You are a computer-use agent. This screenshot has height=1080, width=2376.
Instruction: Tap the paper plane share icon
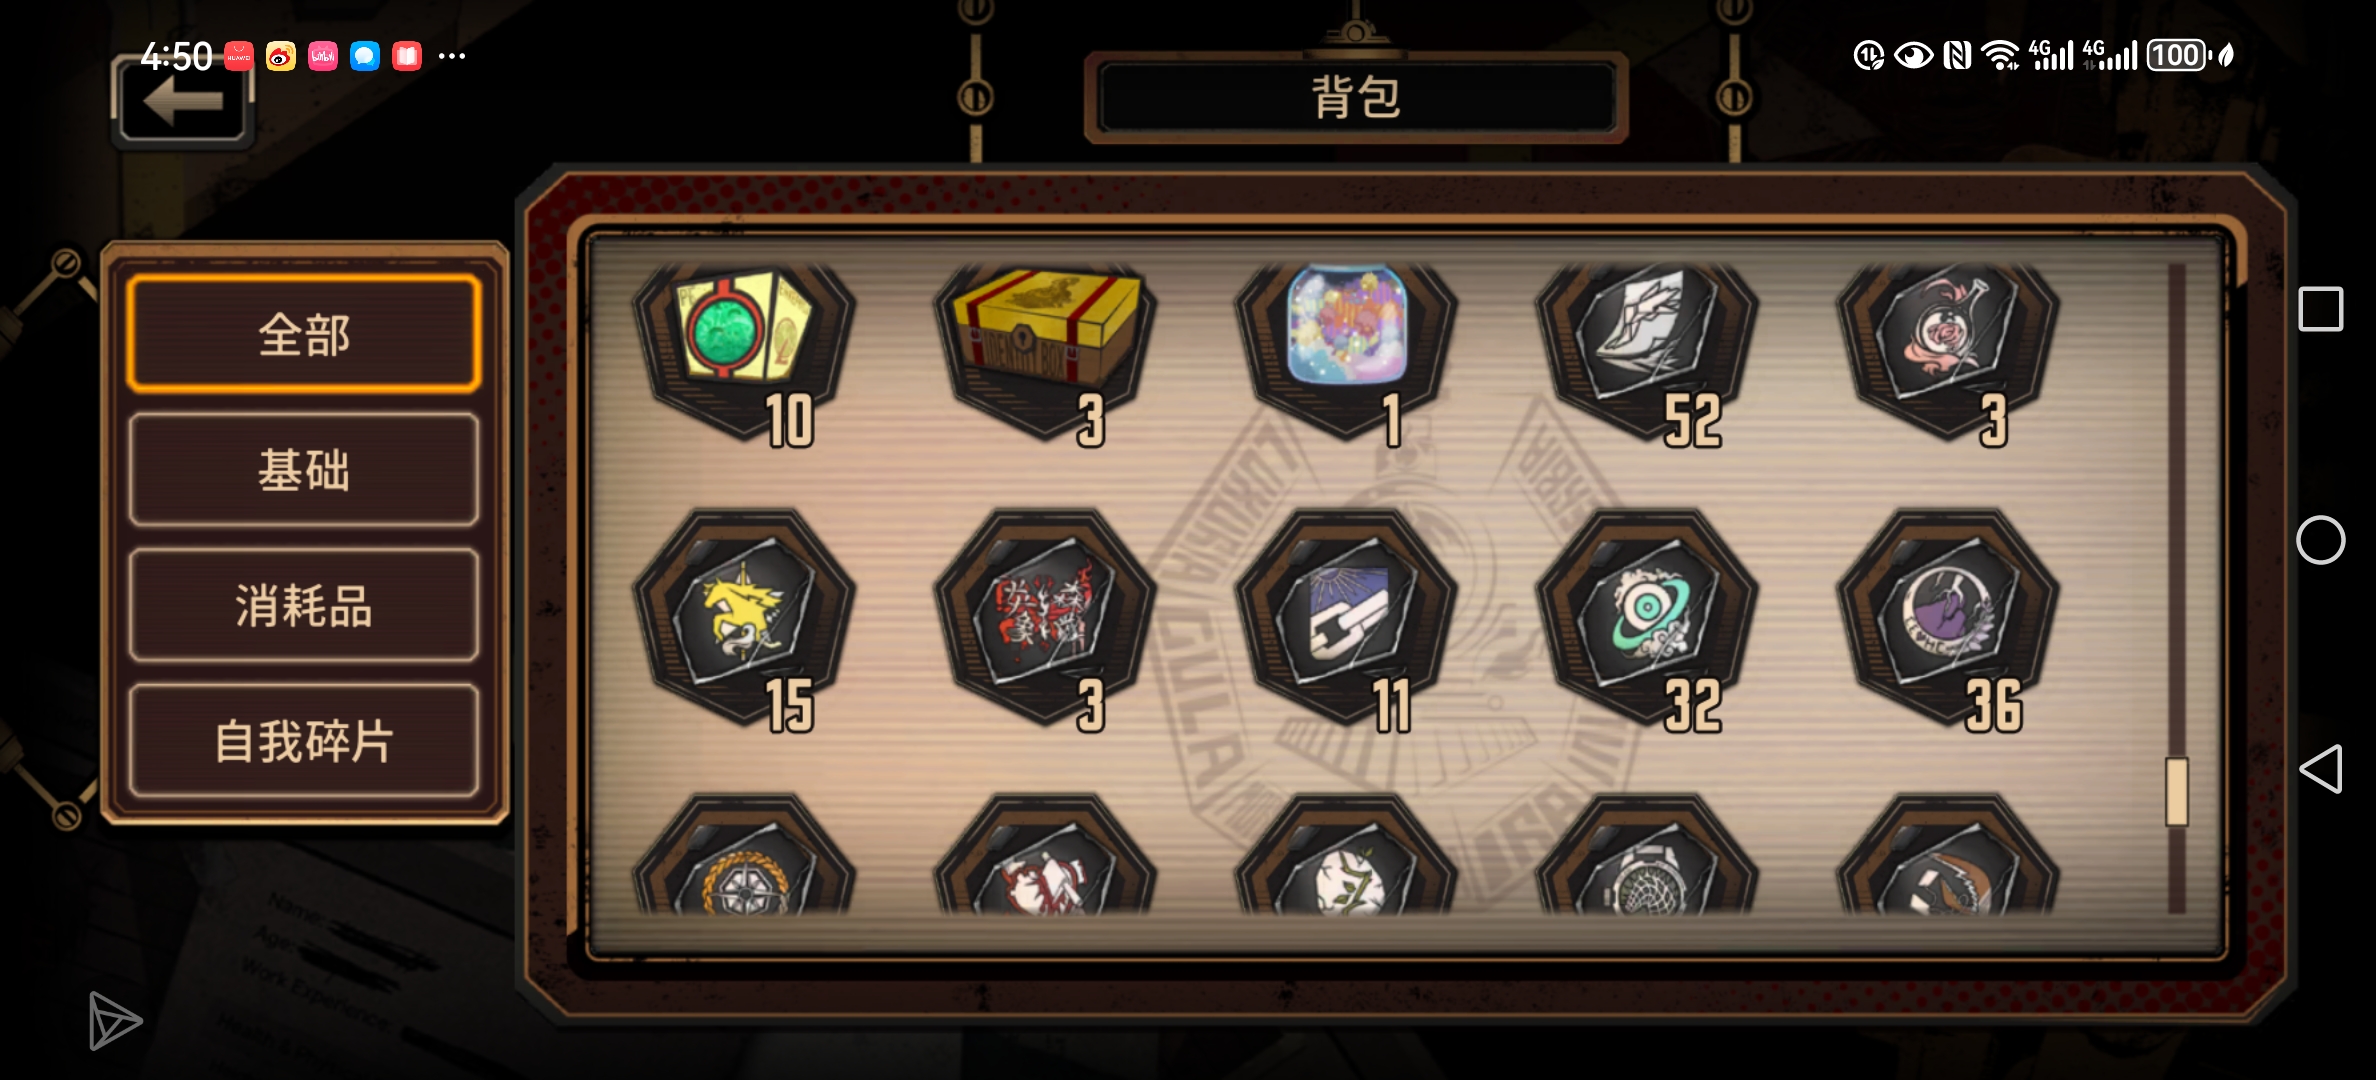[x=115, y=1021]
